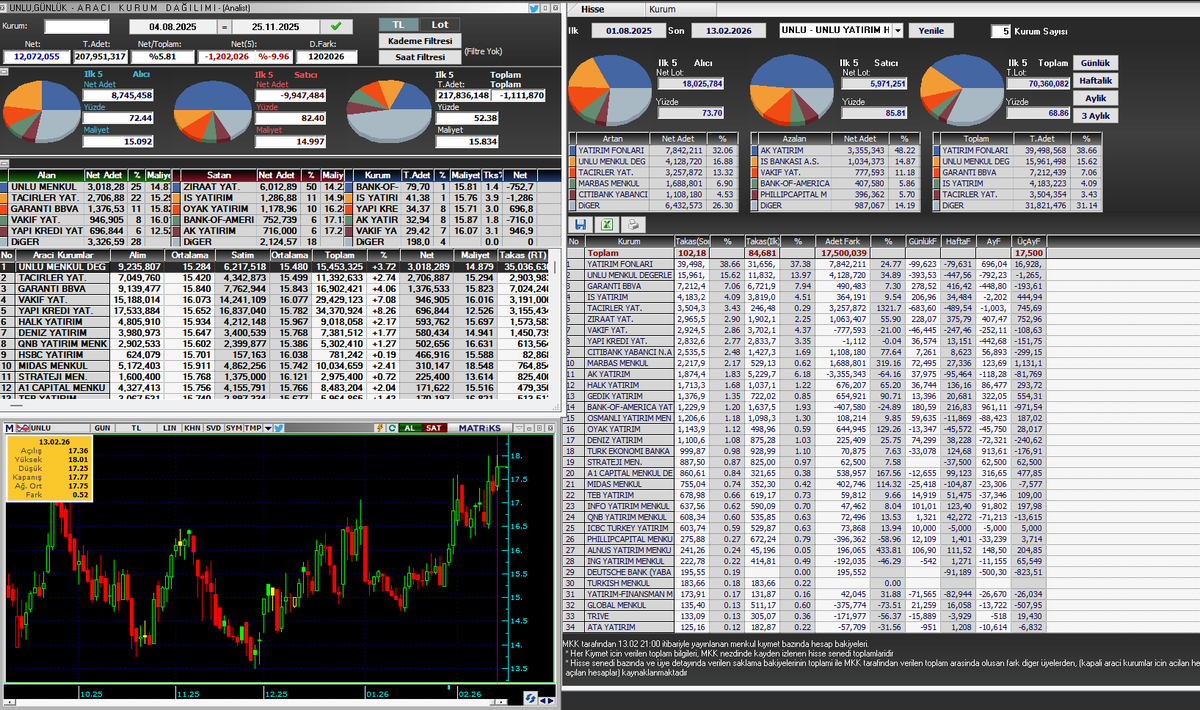
Task: Click the SVD button in chart toolbar
Action: [x=213, y=428]
